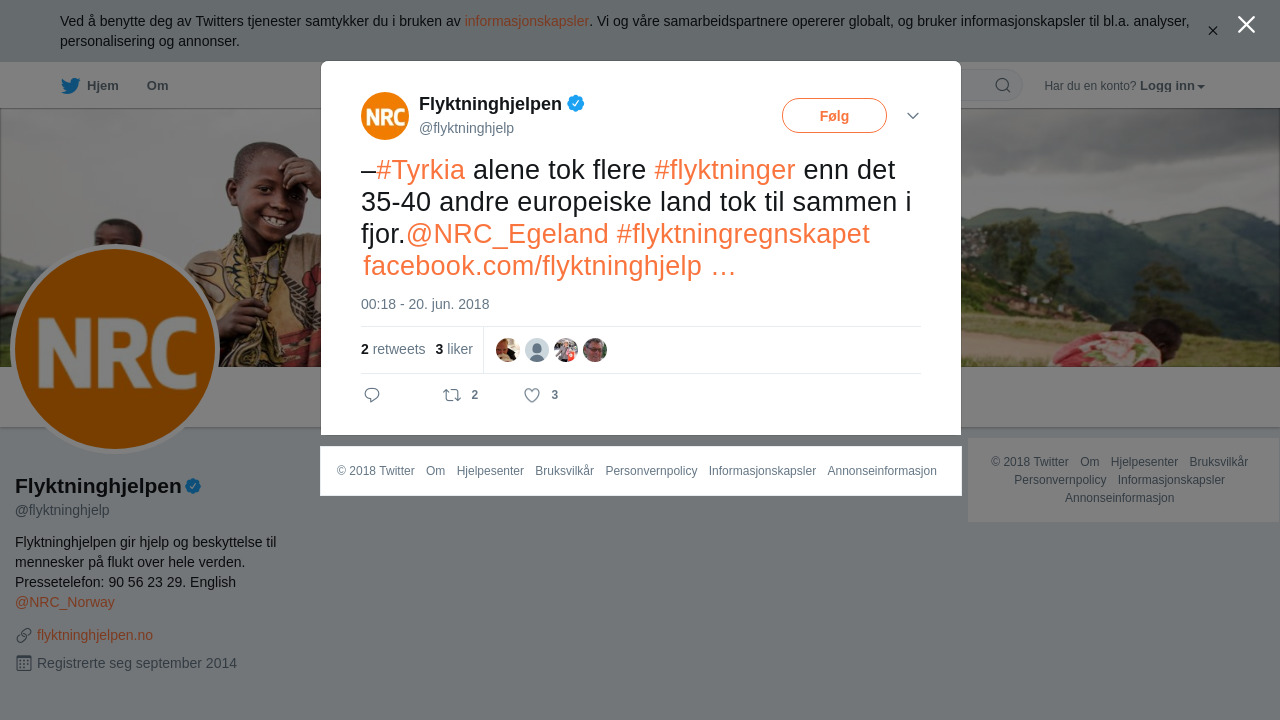Like the tweet with heart icon
Screen dimensions: 1280x720
click(532, 395)
